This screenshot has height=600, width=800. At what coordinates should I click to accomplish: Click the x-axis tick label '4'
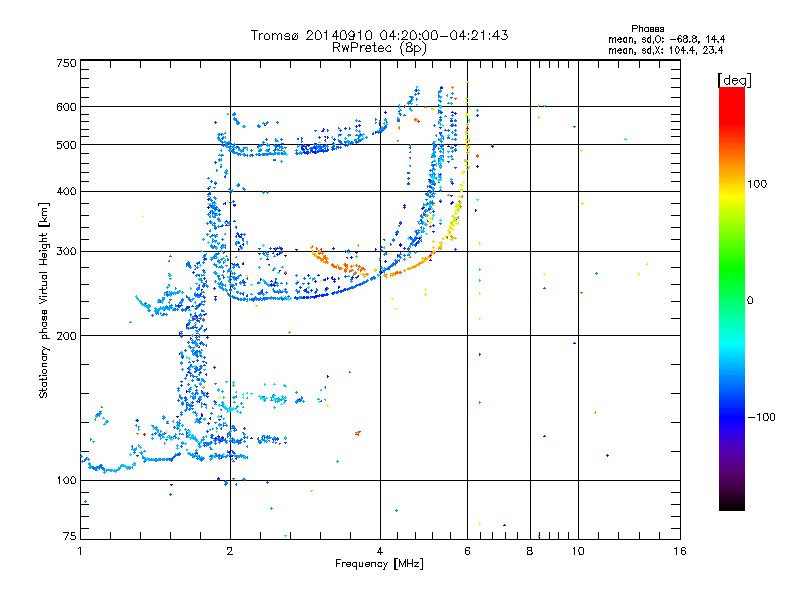click(380, 551)
